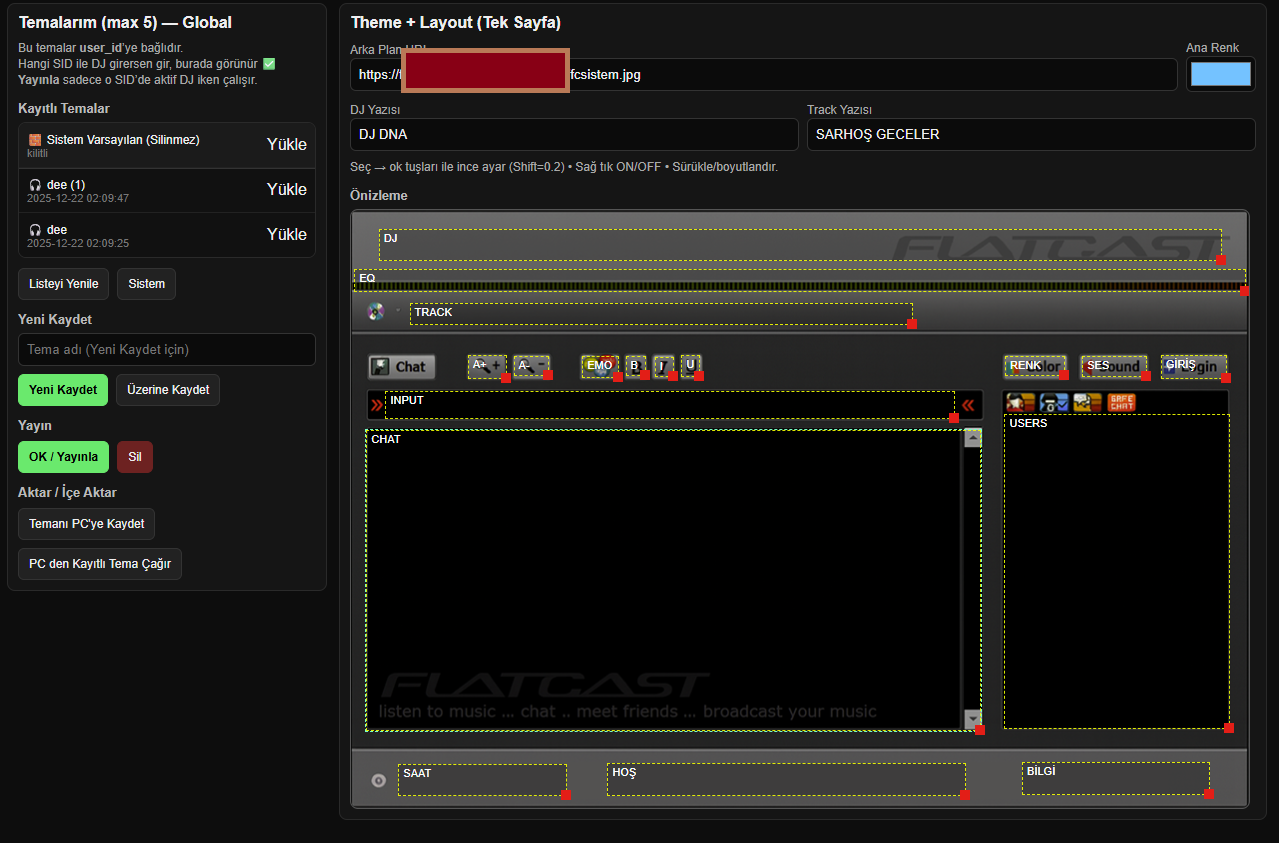Toggle the B bold box

pyautogui.click(x=635, y=366)
